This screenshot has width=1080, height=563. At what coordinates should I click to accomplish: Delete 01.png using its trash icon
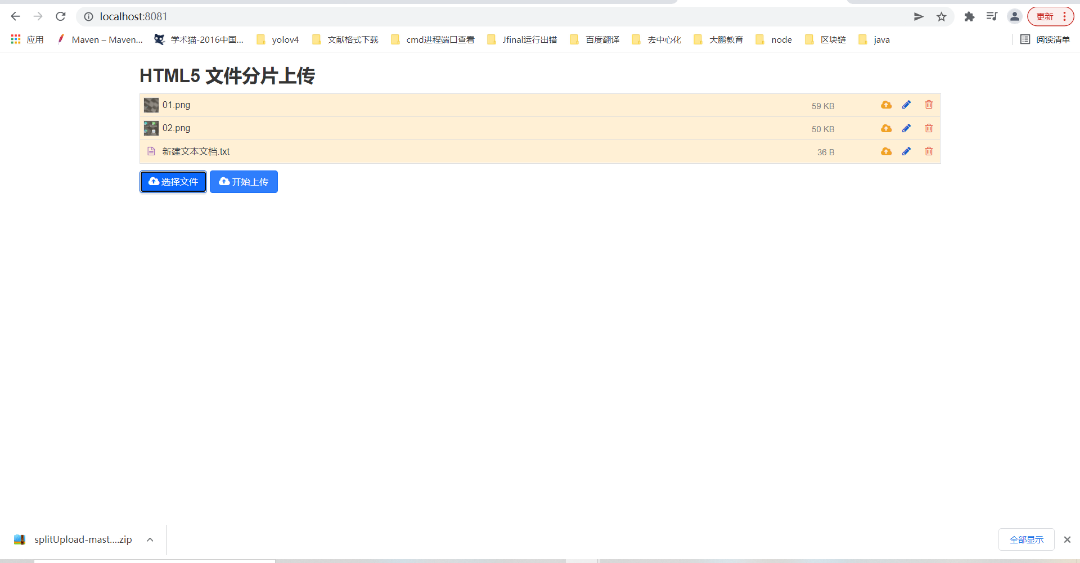[929, 105]
